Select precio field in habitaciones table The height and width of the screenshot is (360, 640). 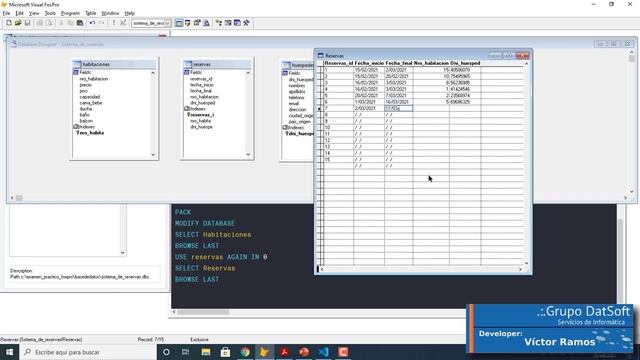(x=86, y=85)
